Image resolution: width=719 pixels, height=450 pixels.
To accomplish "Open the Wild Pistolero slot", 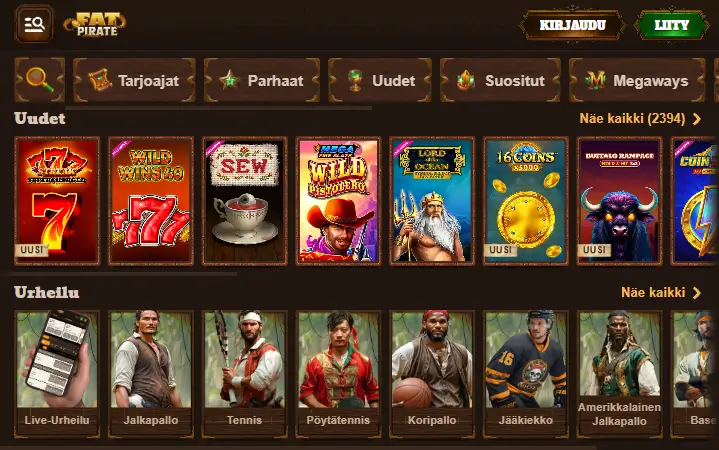I will [338, 201].
